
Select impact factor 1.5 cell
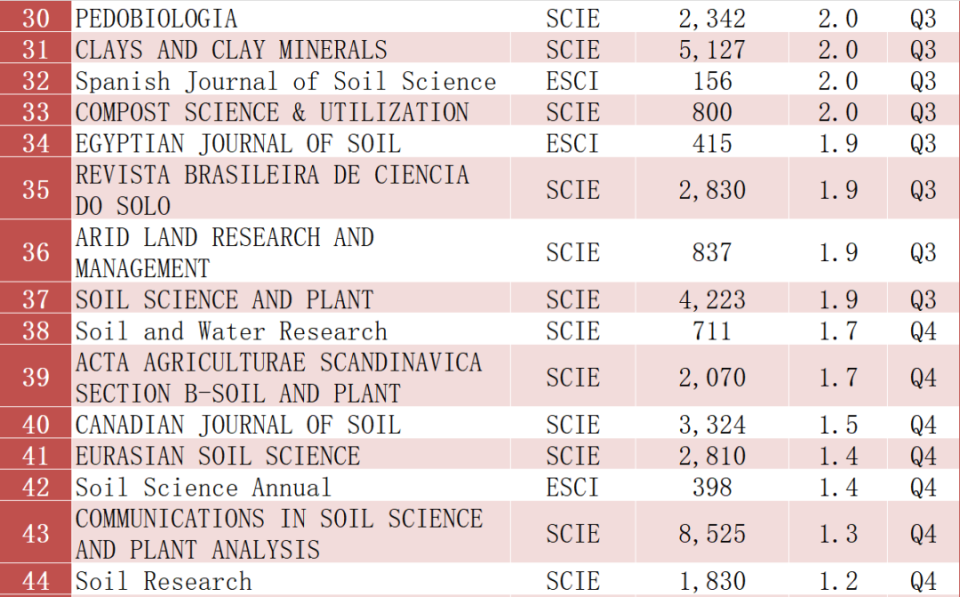[838, 424]
